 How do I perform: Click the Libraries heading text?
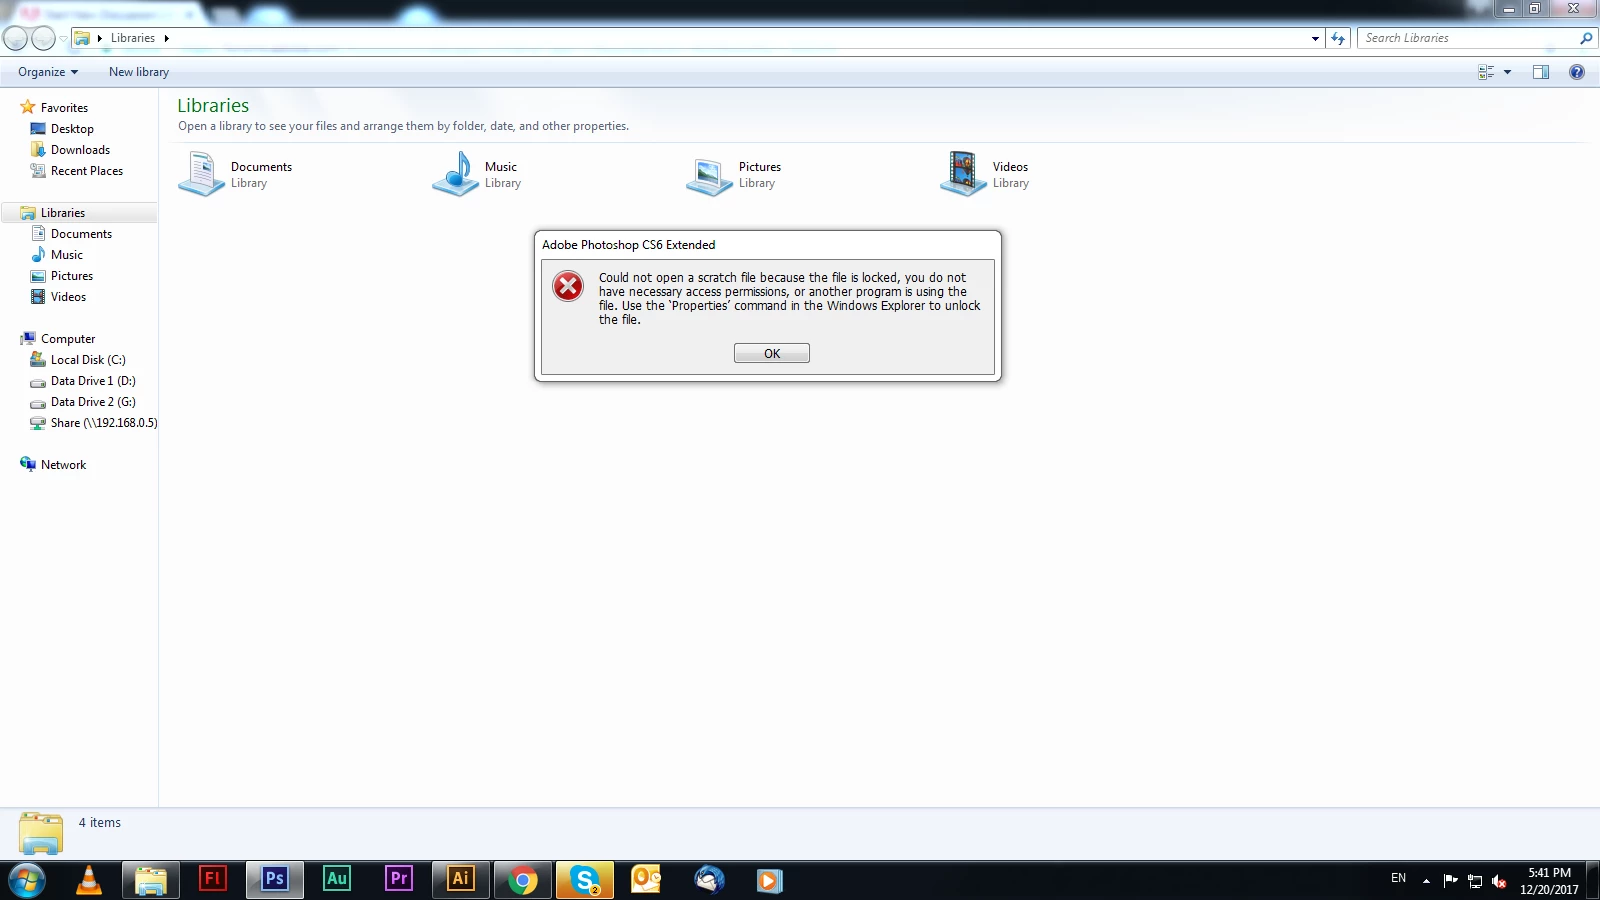click(213, 105)
